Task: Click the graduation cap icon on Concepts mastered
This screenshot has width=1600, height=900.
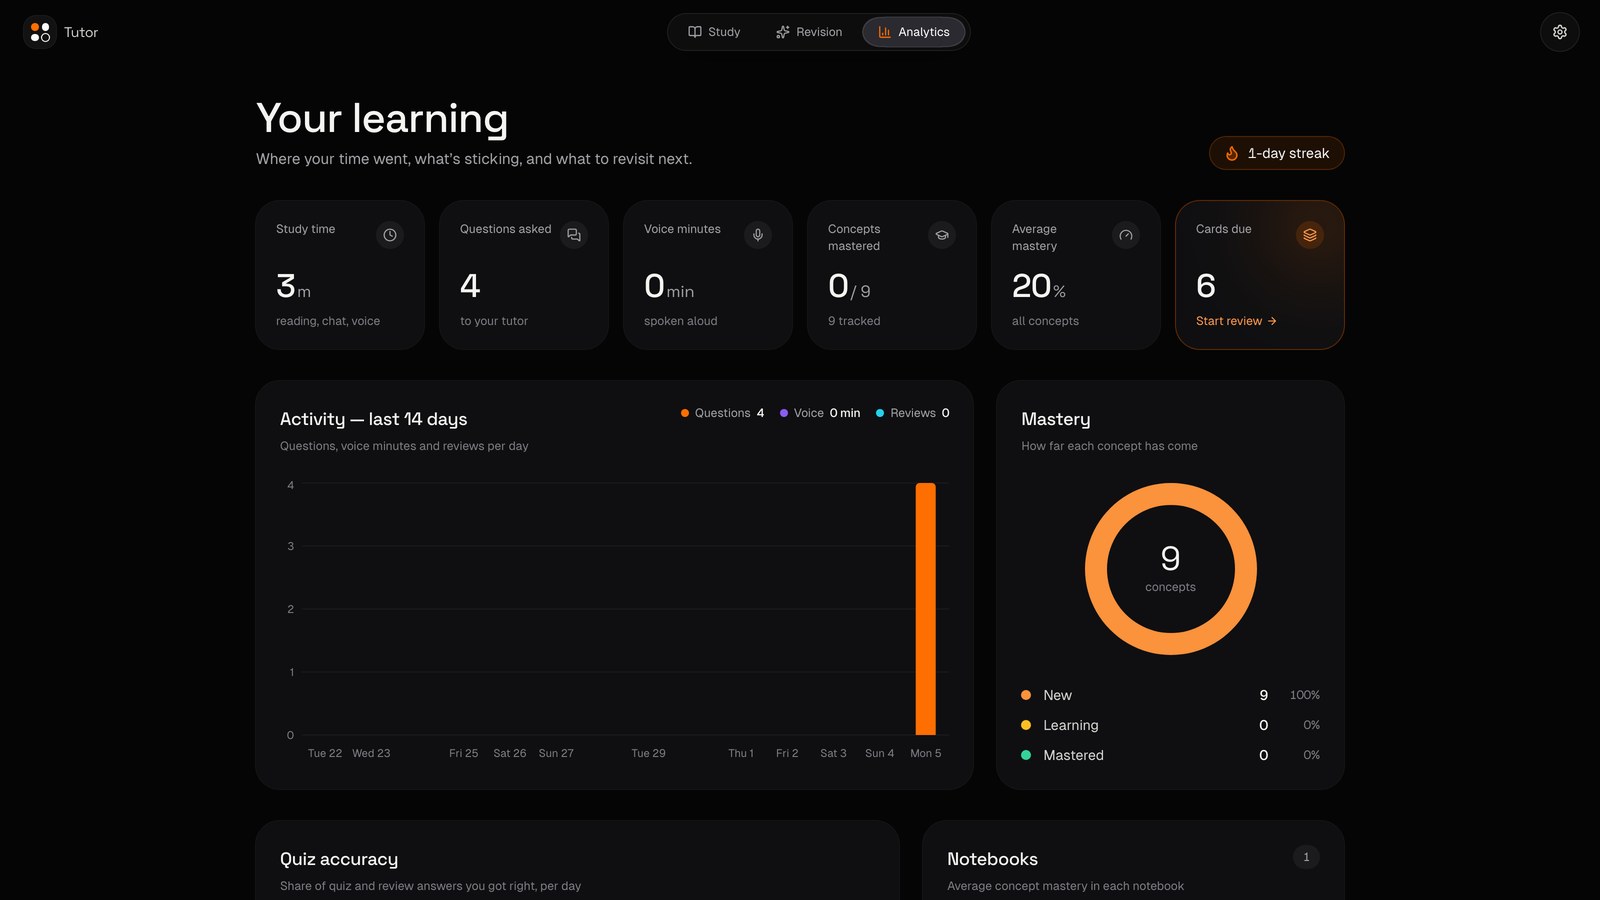Action: (942, 235)
